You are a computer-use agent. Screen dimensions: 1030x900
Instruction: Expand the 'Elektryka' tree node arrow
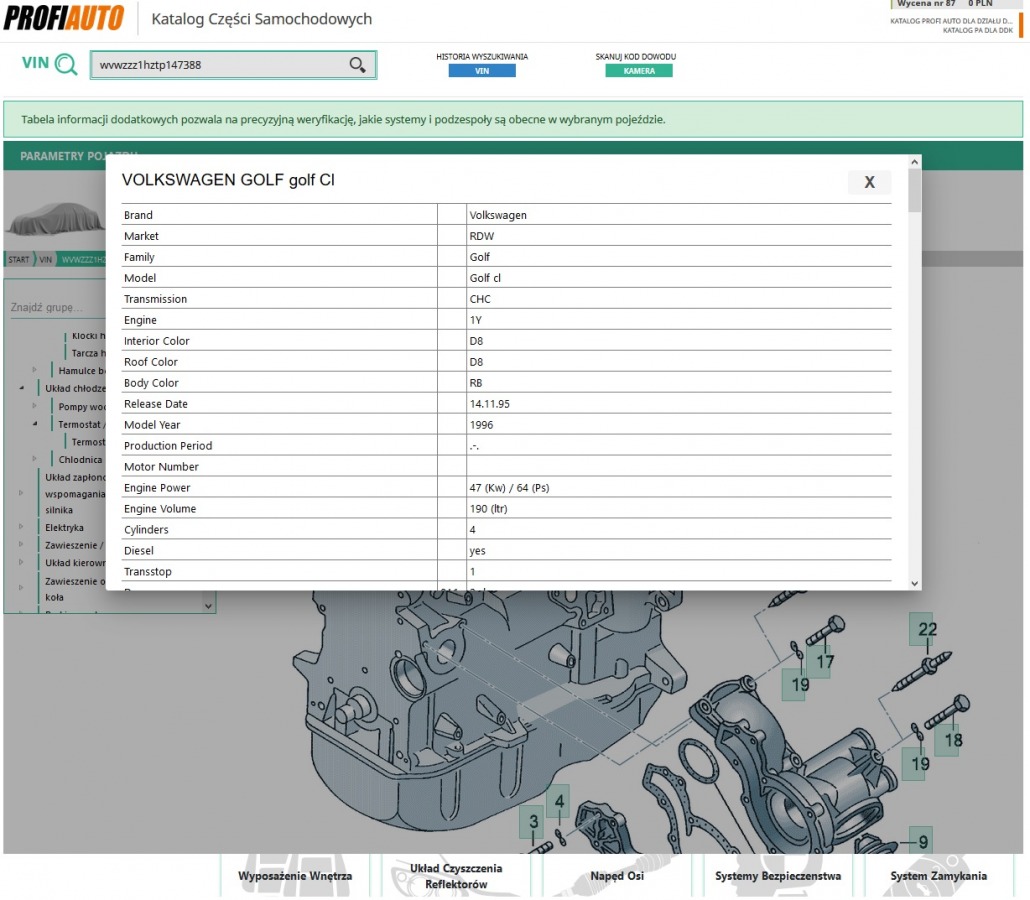22,527
